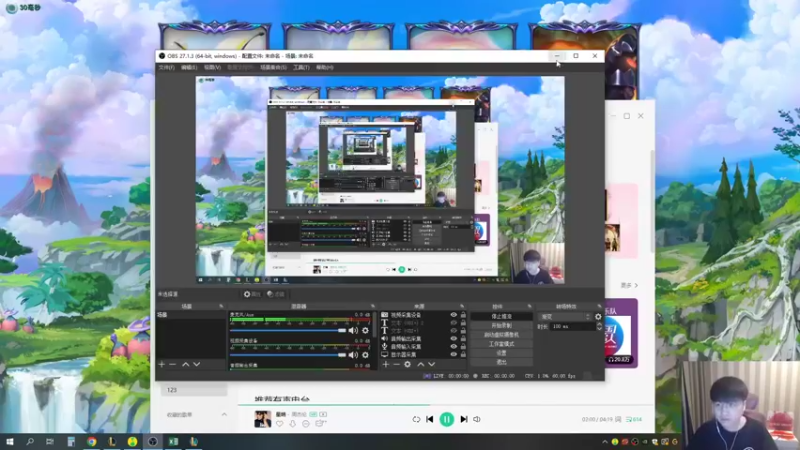
Task: Seek within the song progress bar
Action: coord(446,405)
